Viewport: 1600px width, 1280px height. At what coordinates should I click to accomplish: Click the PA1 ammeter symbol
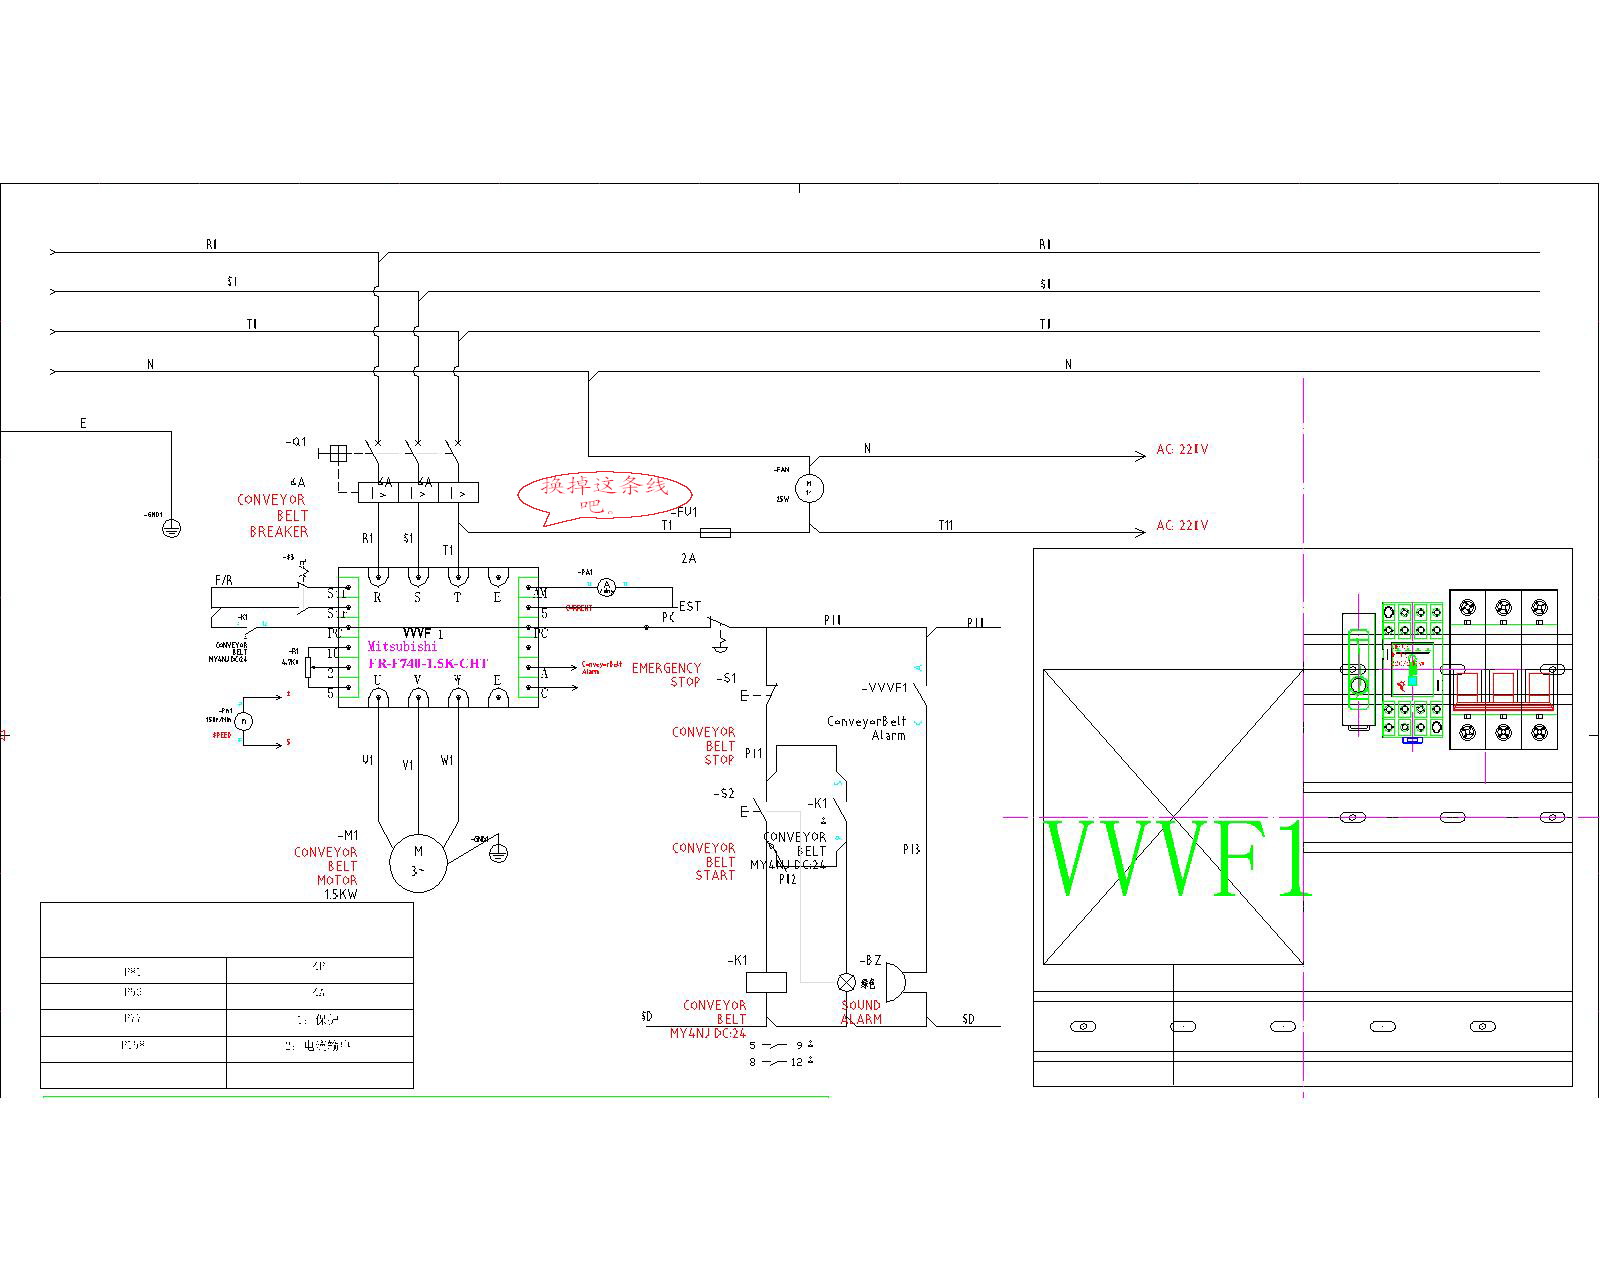(x=605, y=588)
